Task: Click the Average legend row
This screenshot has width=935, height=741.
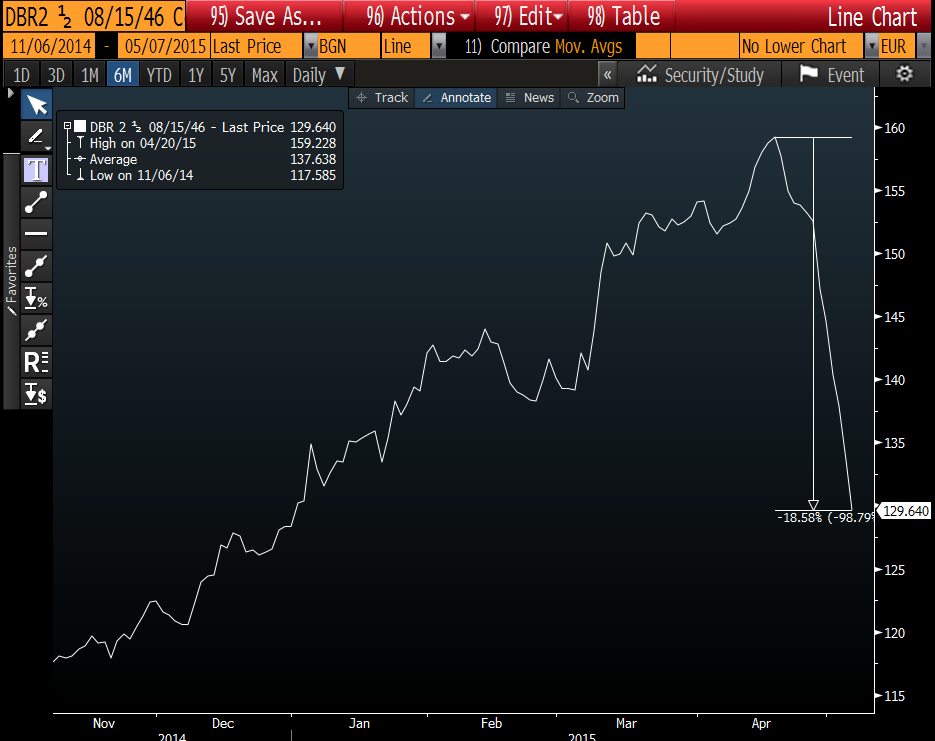Action: click(x=205, y=159)
